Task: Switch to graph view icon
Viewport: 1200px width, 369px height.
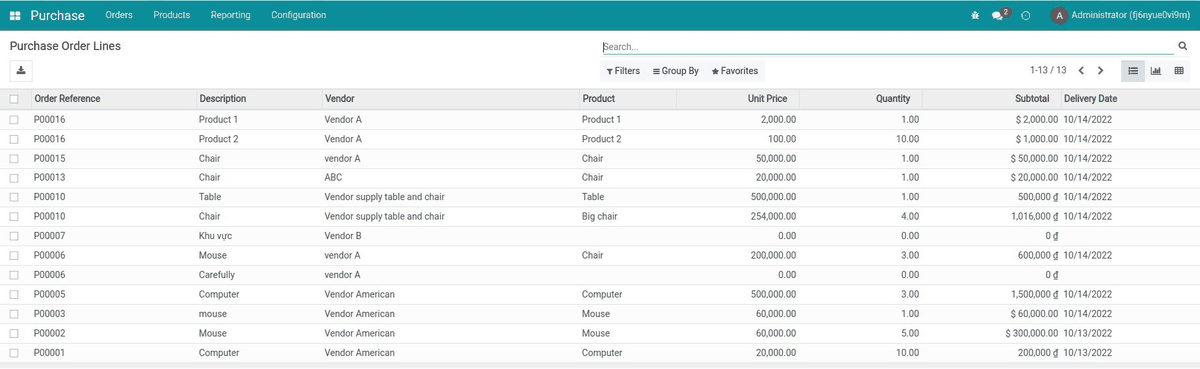Action: click(1156, 71)
